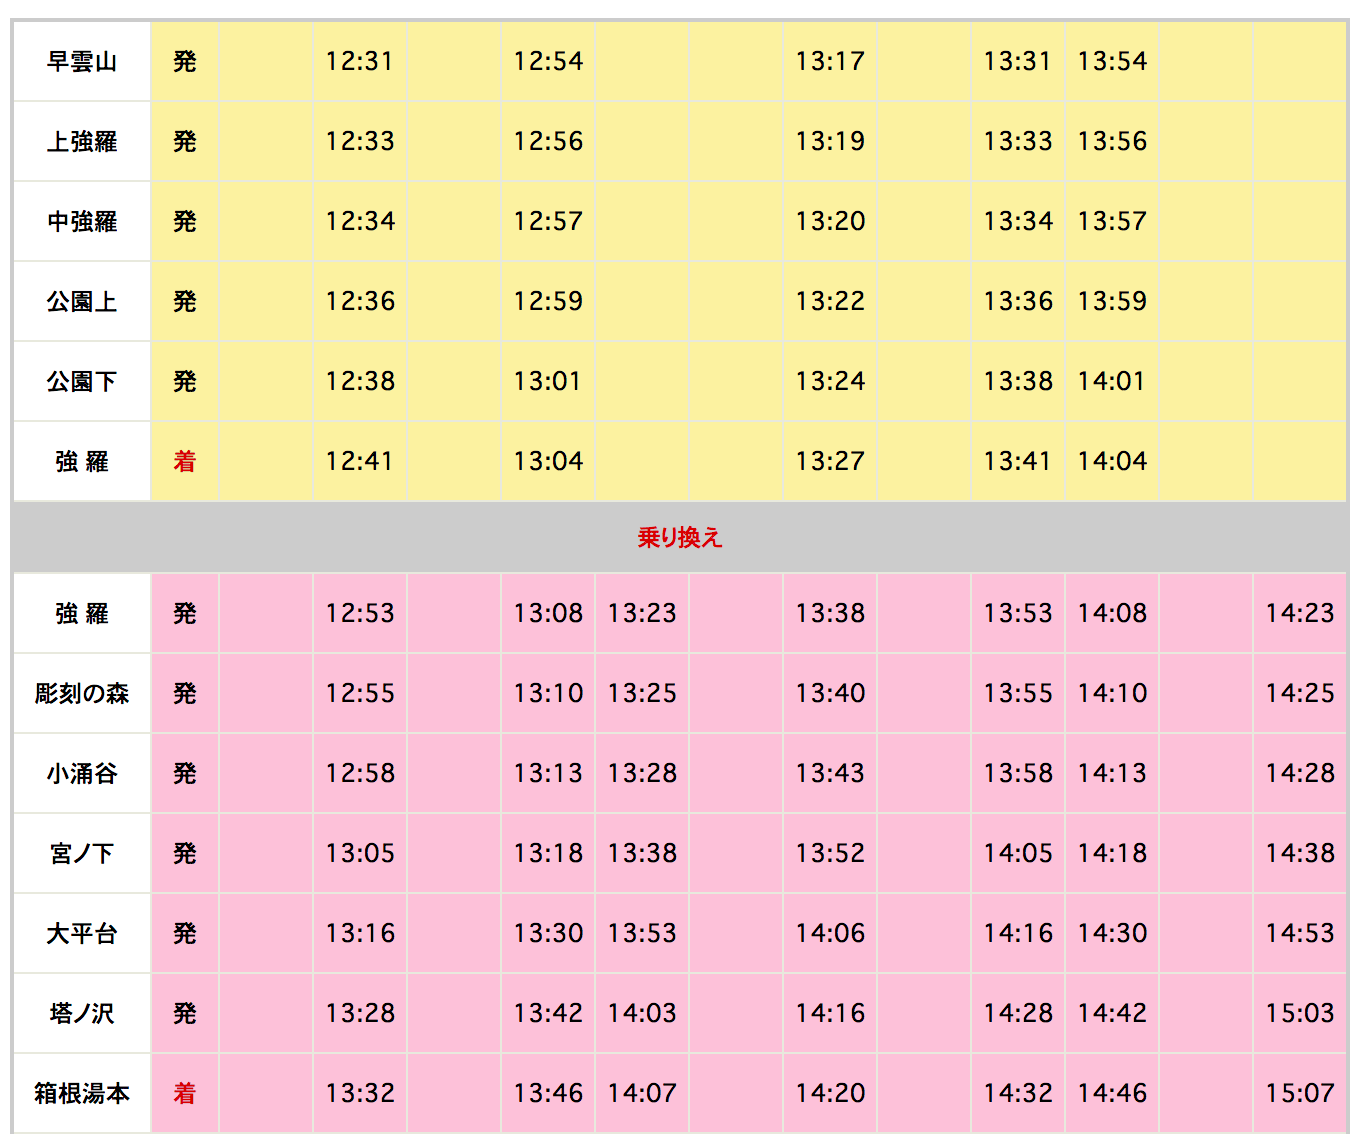Select the 14:23 departure time from 強羅

[1300, 613]
